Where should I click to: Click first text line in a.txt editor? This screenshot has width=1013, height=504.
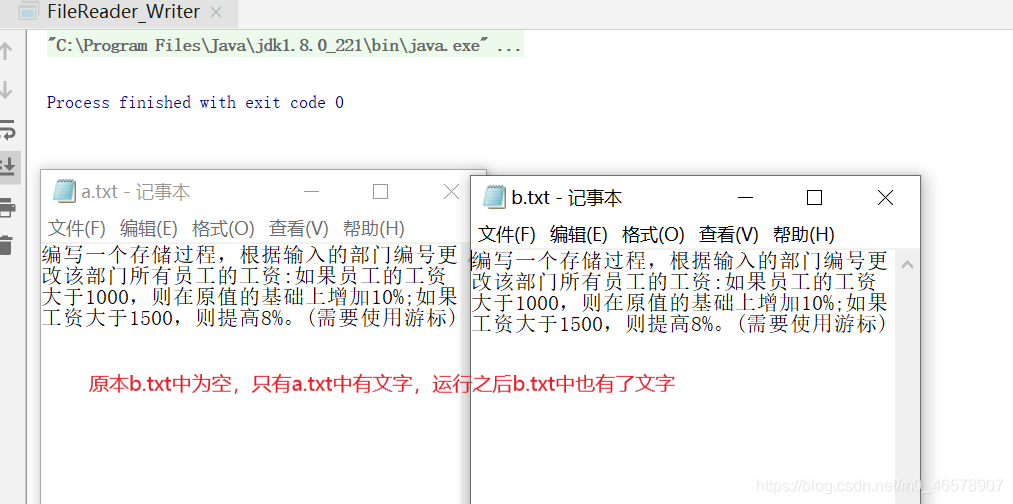(x=249, y=253)
